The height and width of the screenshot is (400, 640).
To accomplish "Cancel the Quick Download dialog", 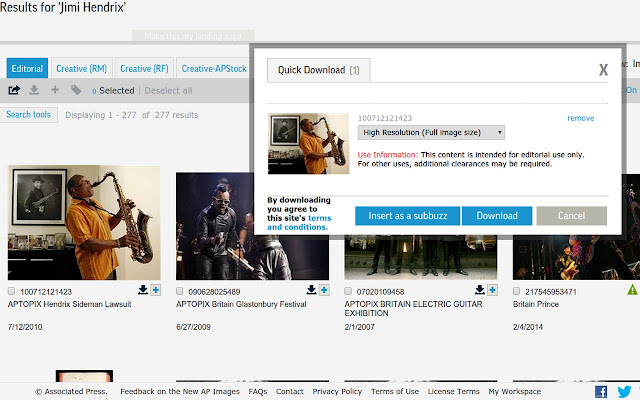I will (571, 216).
